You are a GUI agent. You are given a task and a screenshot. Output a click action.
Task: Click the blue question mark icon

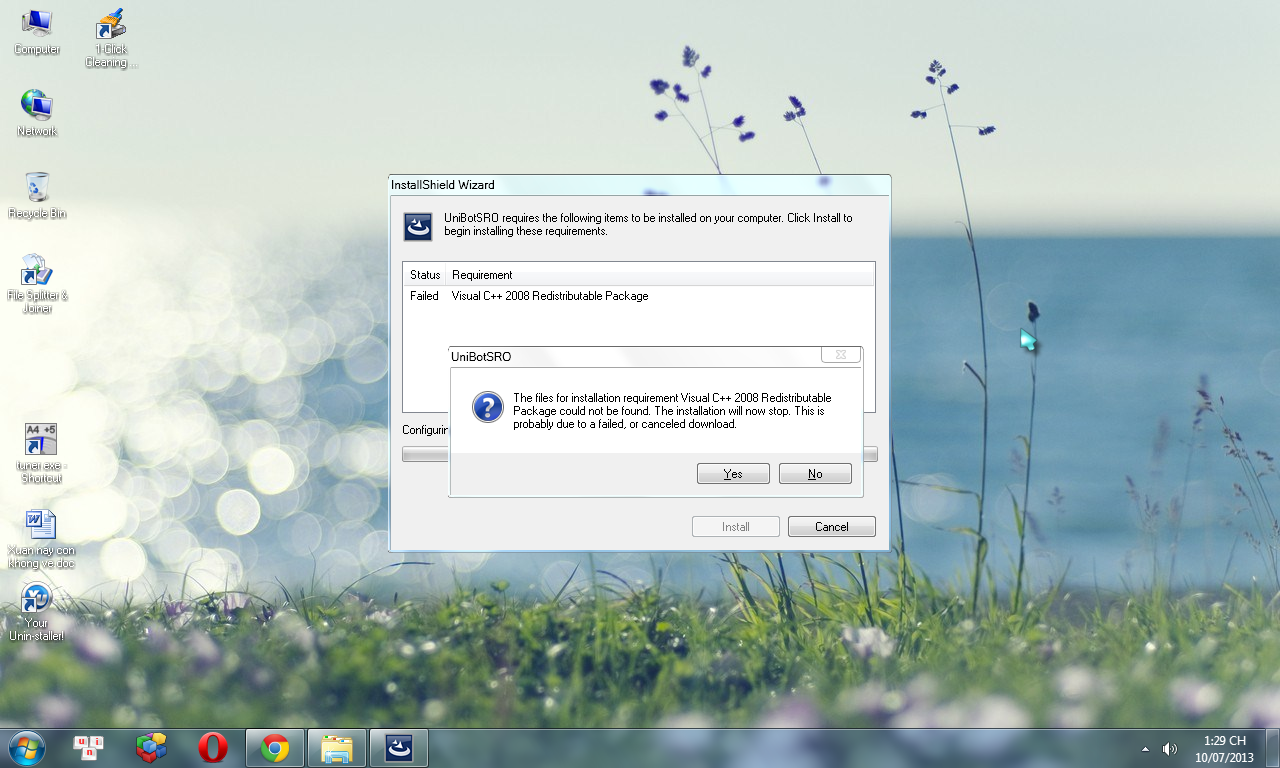[487, 407]
